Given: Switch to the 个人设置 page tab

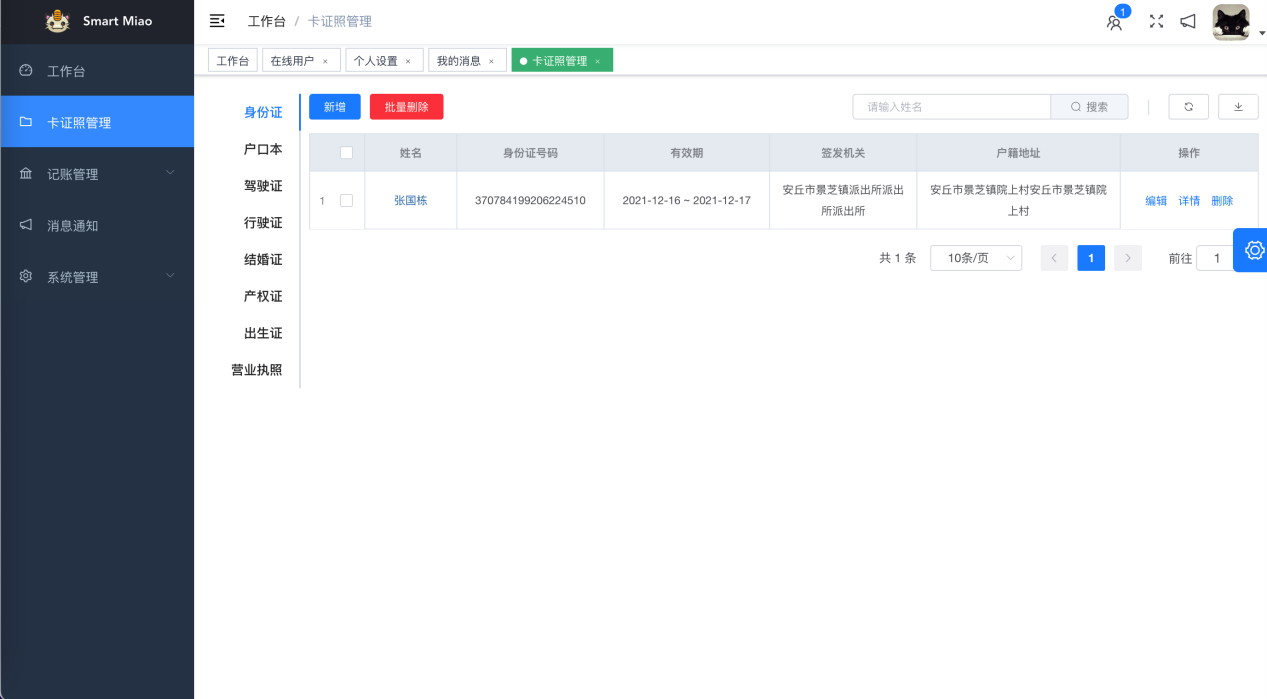Looking at the screenshot, I should pos(376,61).
